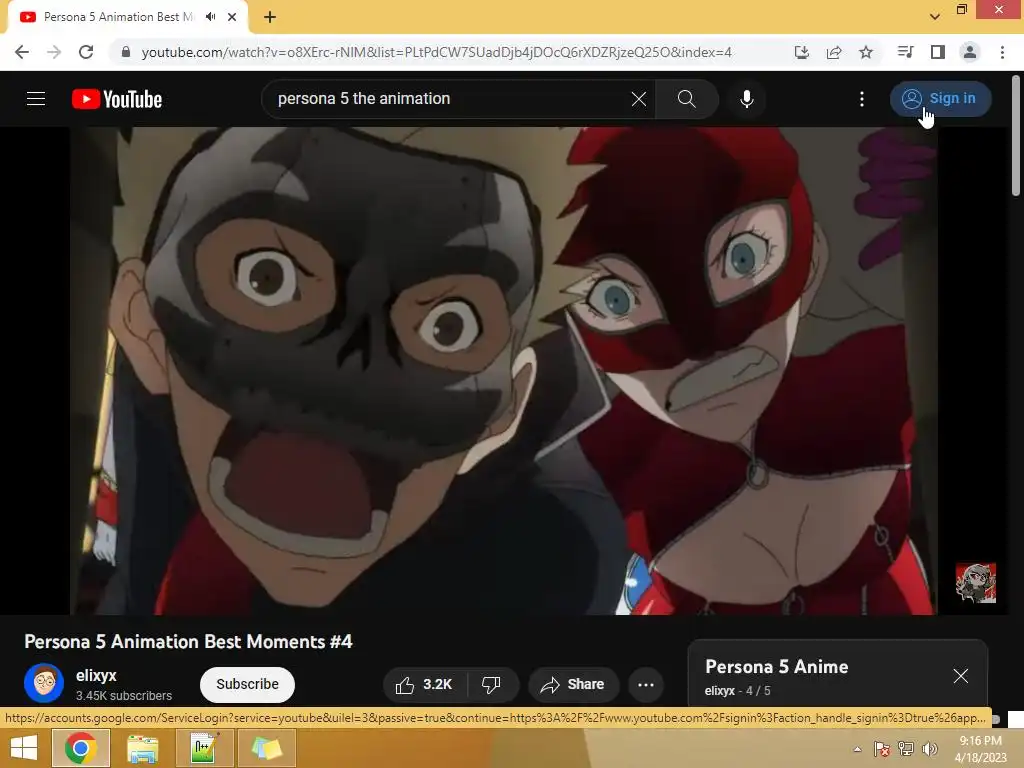1024x768 pixels.
Task: Click the taskbar clock showing 9:16 PM
Action: (x=980, y=749)
